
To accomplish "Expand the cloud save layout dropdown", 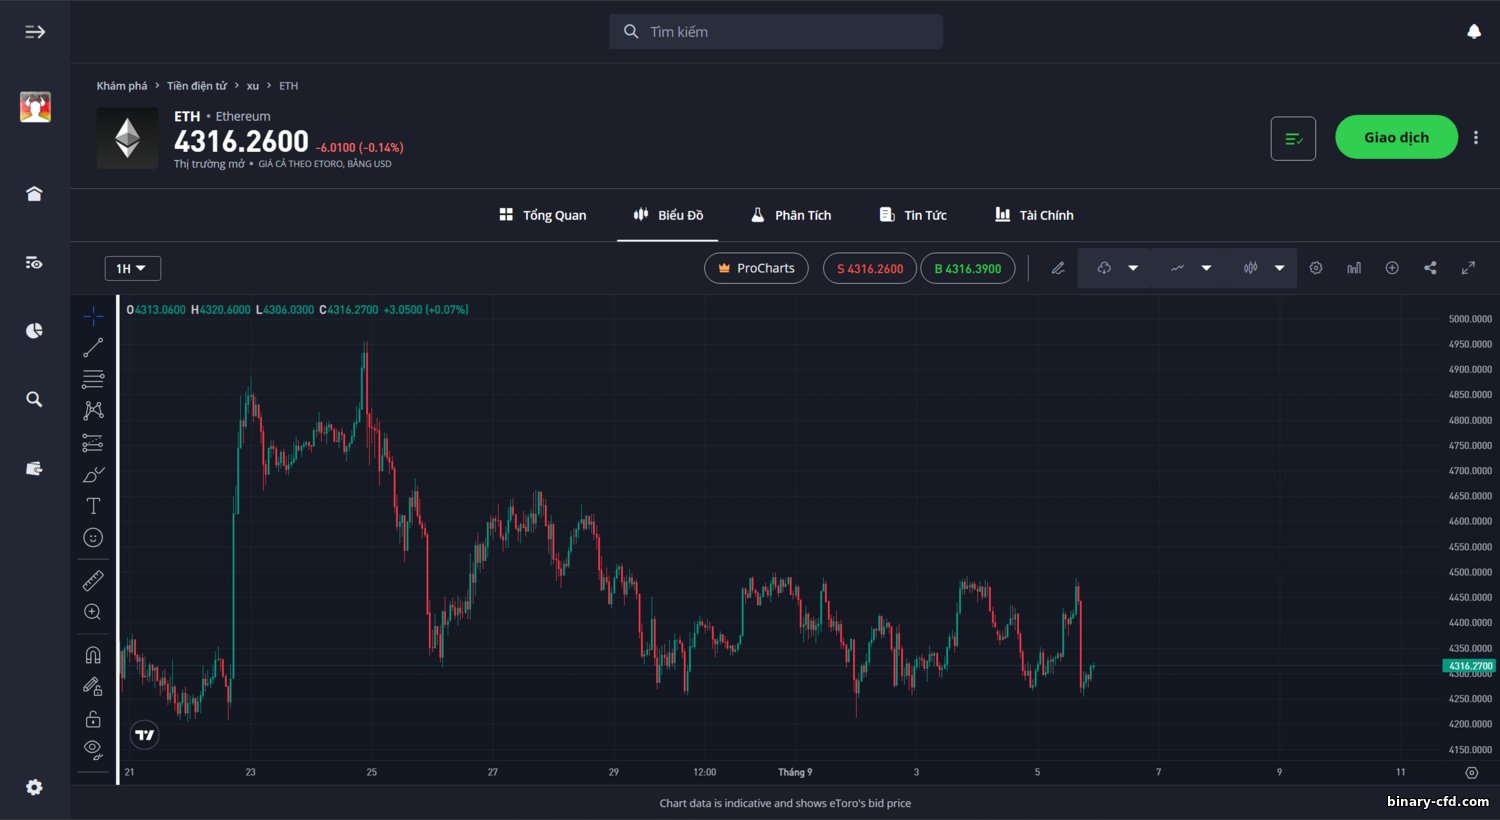I will 1133,268.
